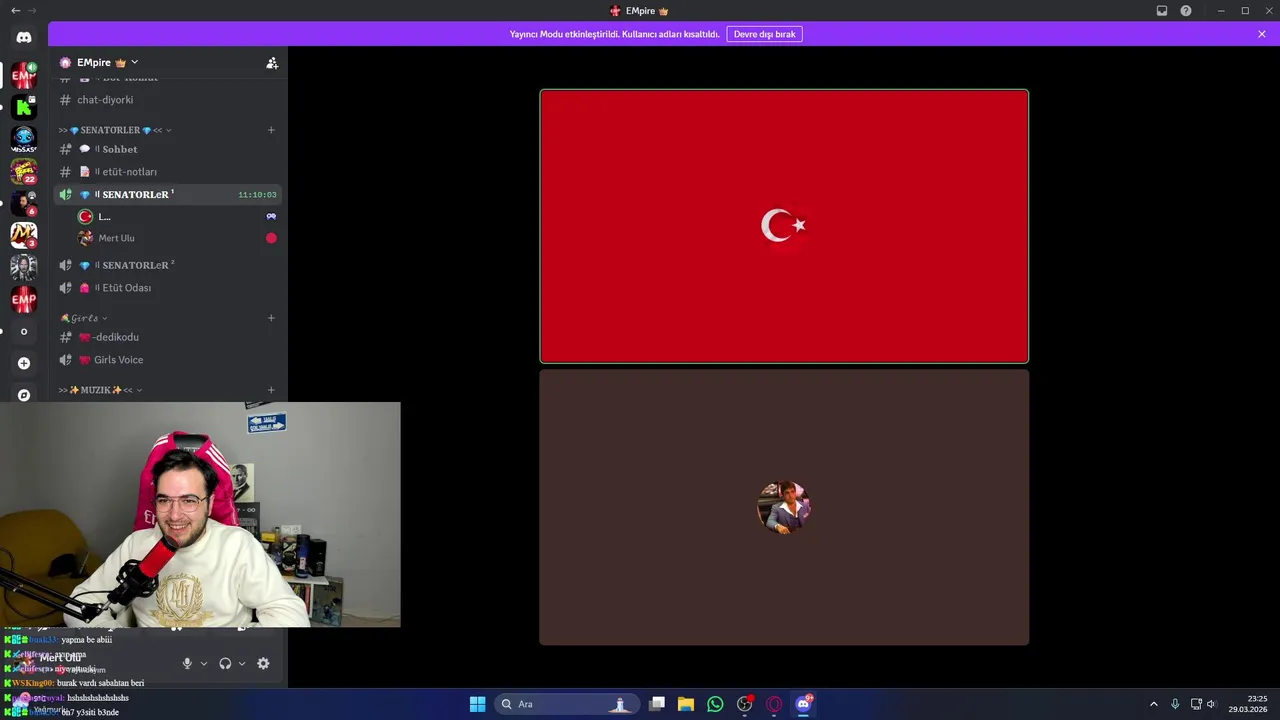The height and width of the screenshot is (720, 1280).
Task: Create channel in SENATORLER category
Action: [271, 130]
